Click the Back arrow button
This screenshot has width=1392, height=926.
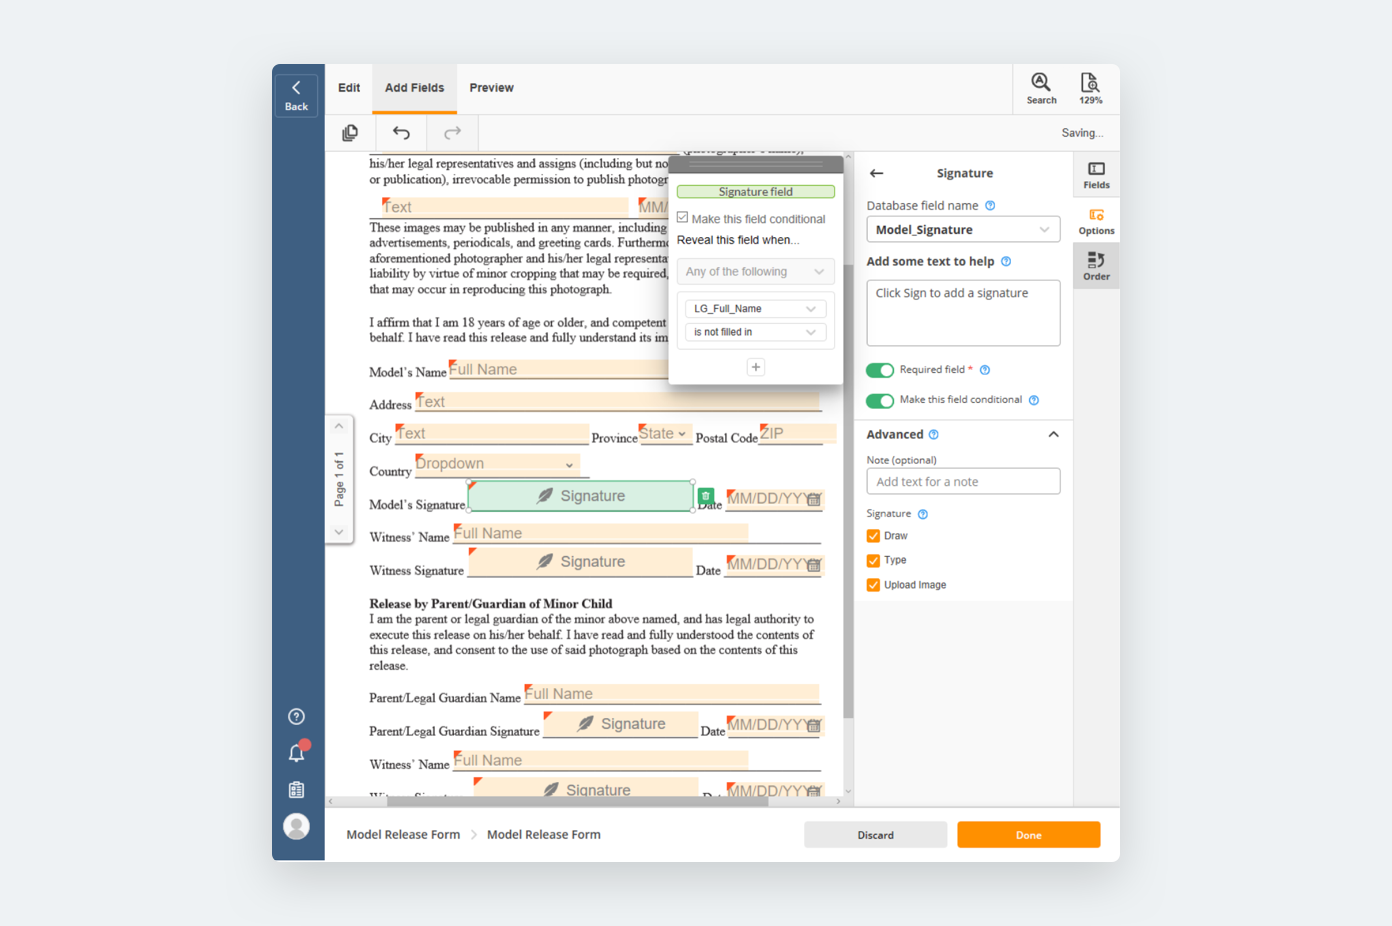tap(296, 94)
